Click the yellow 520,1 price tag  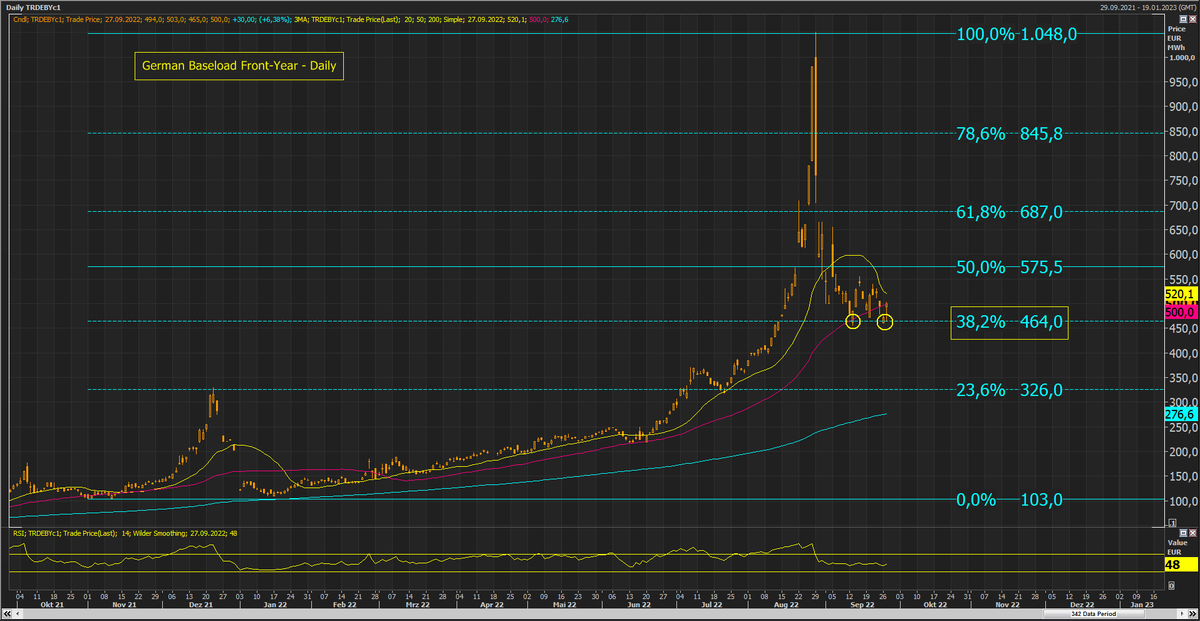click(1181, 295)
